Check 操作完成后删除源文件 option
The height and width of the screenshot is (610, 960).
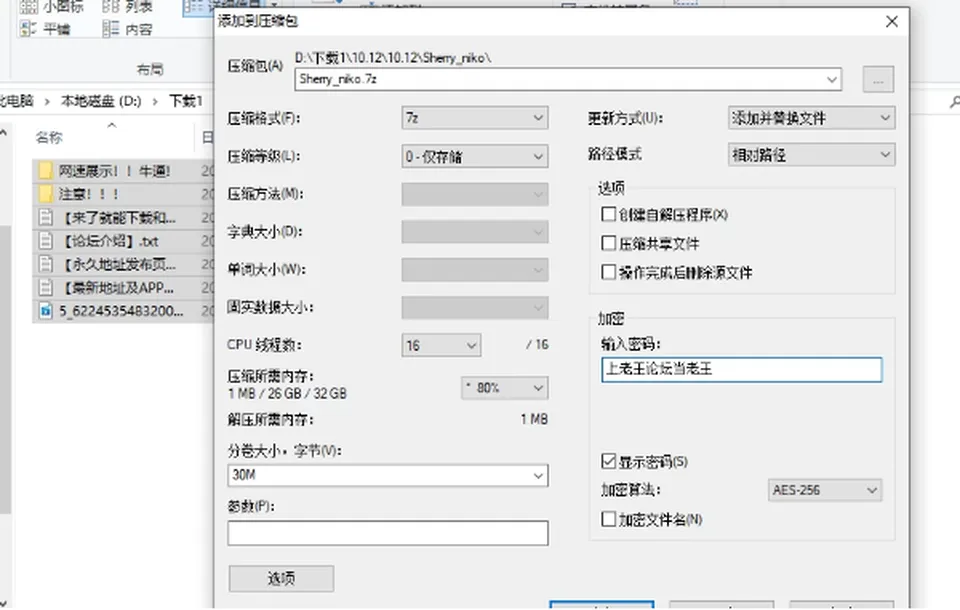(609, 272)
